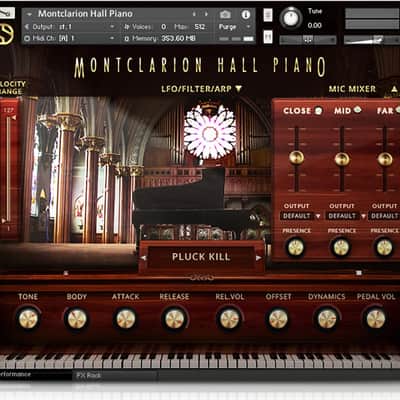Click the Midi Ch icon
The width and height of the screenshot is (400, 400).
point(27,39)
